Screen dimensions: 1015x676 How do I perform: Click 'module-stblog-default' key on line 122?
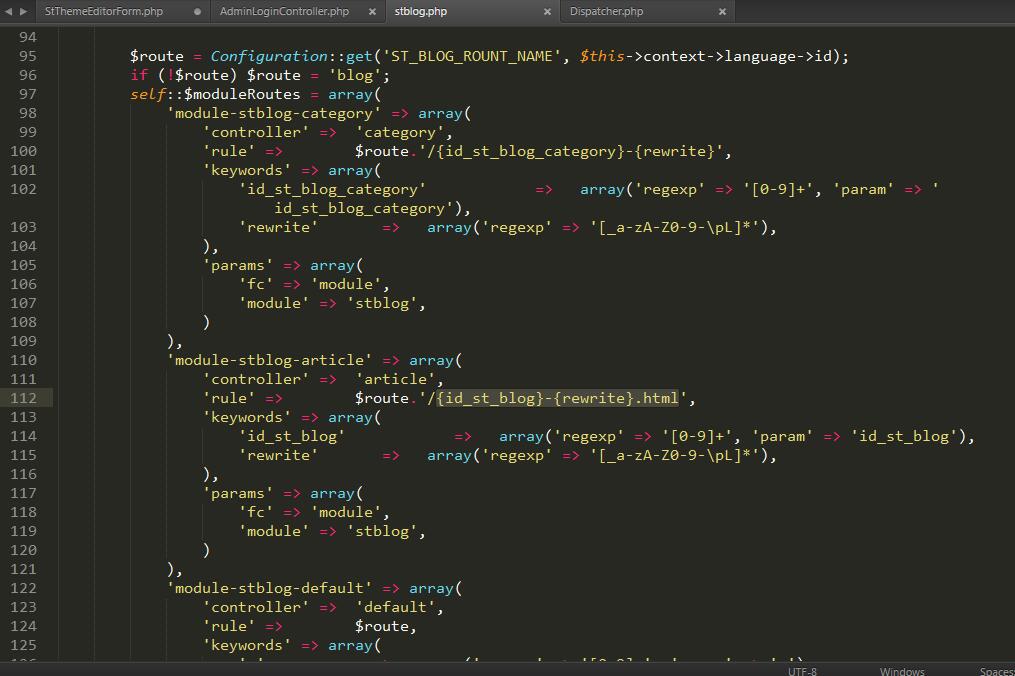(x=269, y=588)
